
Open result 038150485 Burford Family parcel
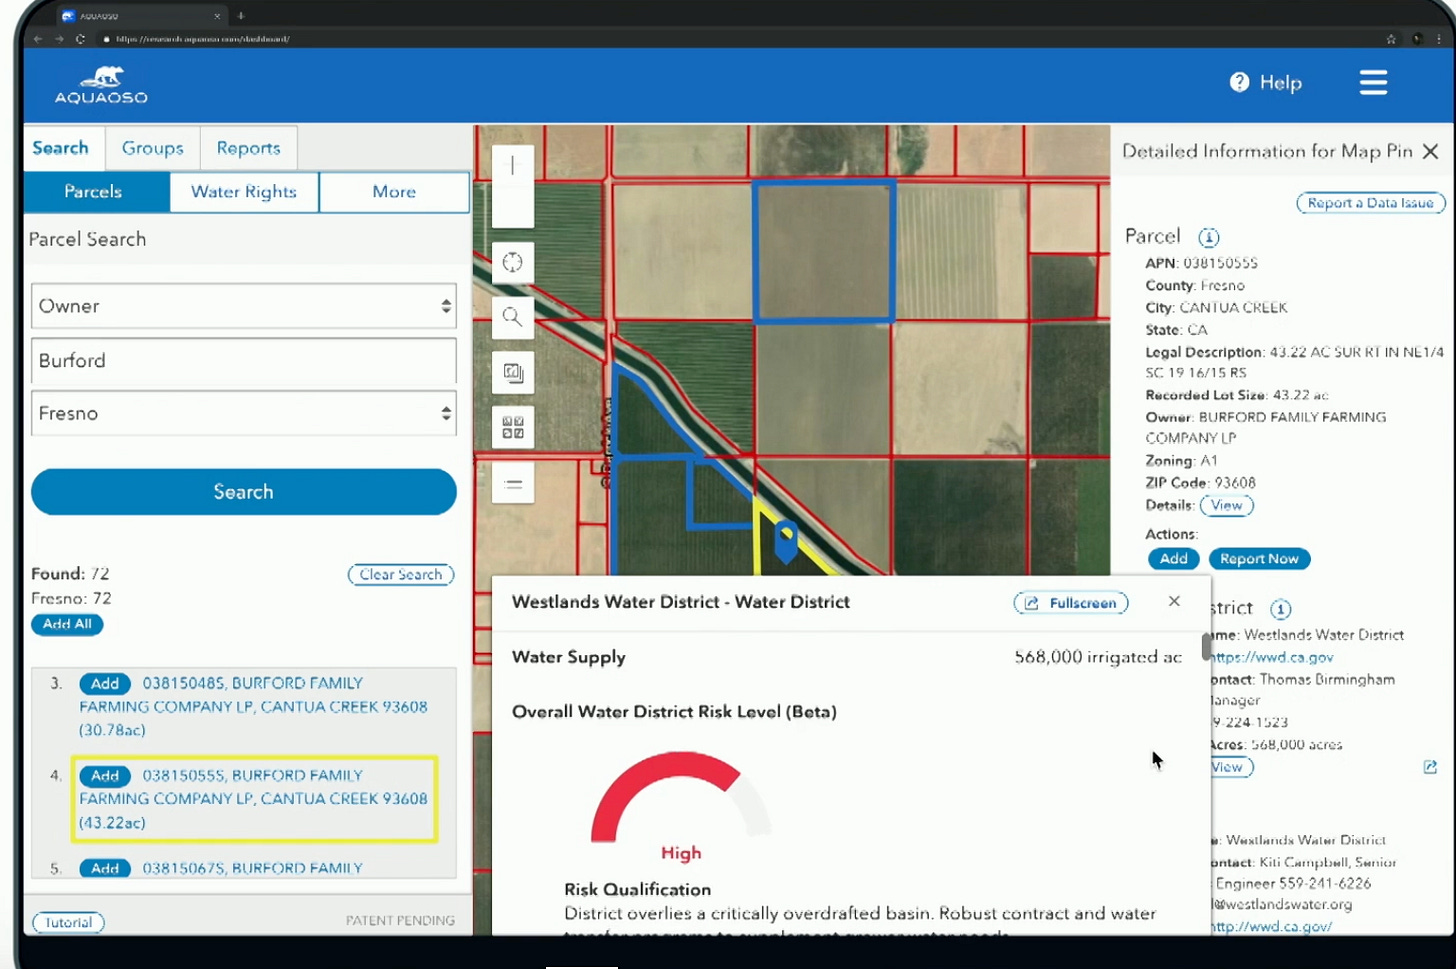click(254, 707)
